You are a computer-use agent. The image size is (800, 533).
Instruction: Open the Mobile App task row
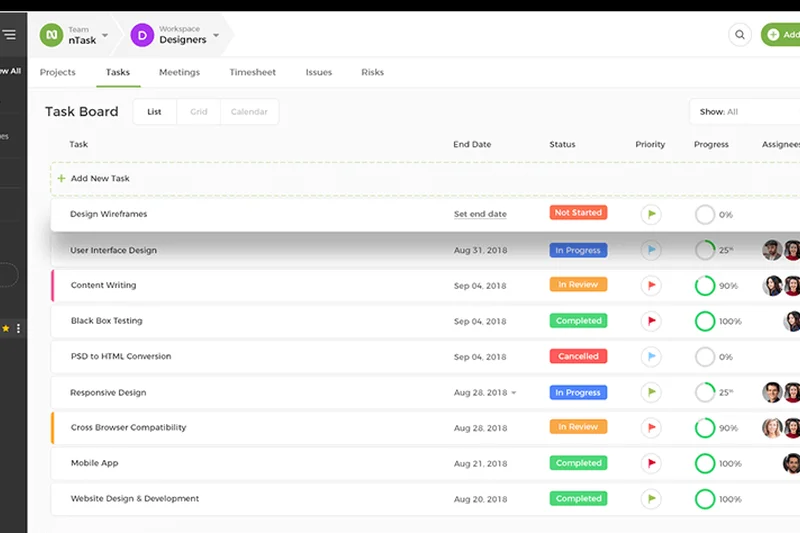click(95, 463)
